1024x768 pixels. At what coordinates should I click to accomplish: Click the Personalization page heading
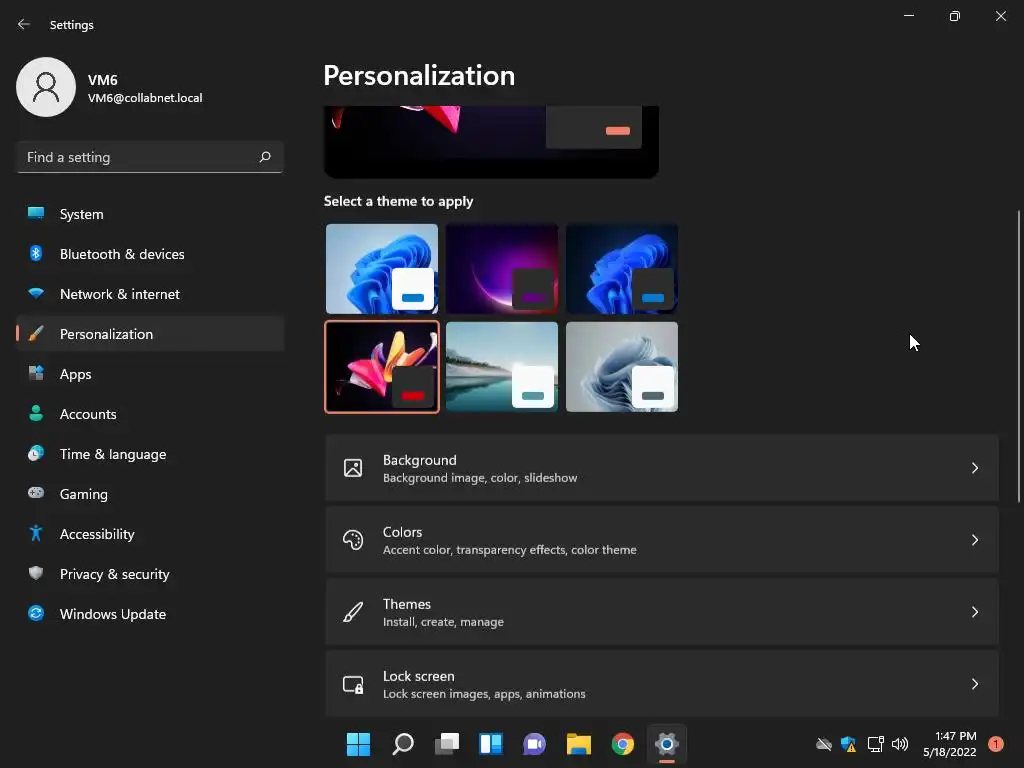pos(419,76)
